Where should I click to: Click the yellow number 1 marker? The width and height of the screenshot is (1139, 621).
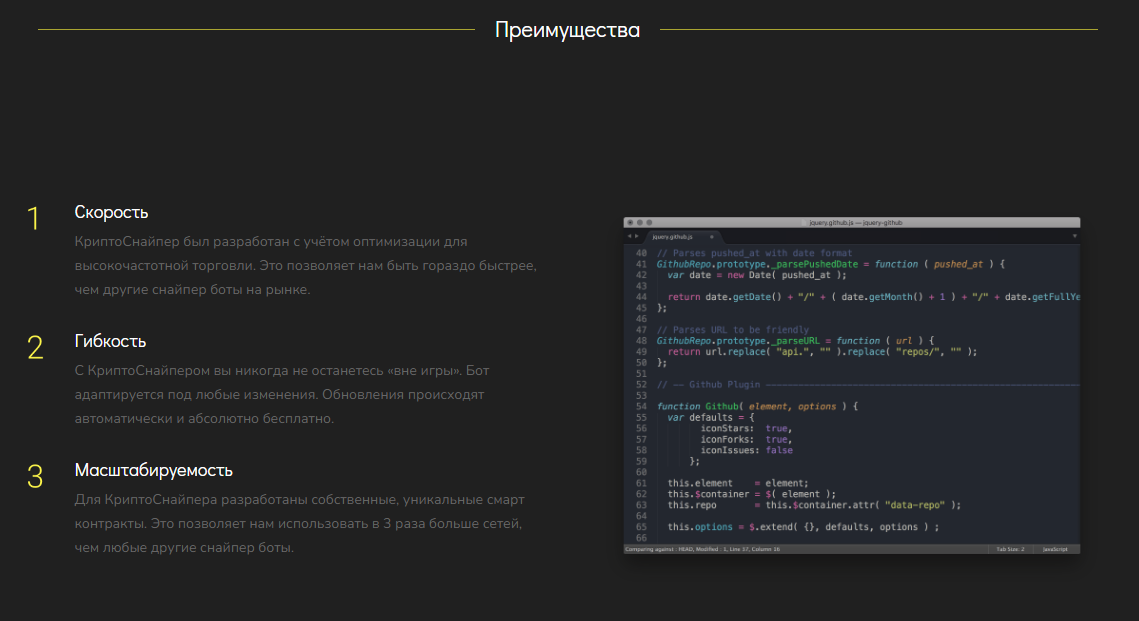coord(33,218)
